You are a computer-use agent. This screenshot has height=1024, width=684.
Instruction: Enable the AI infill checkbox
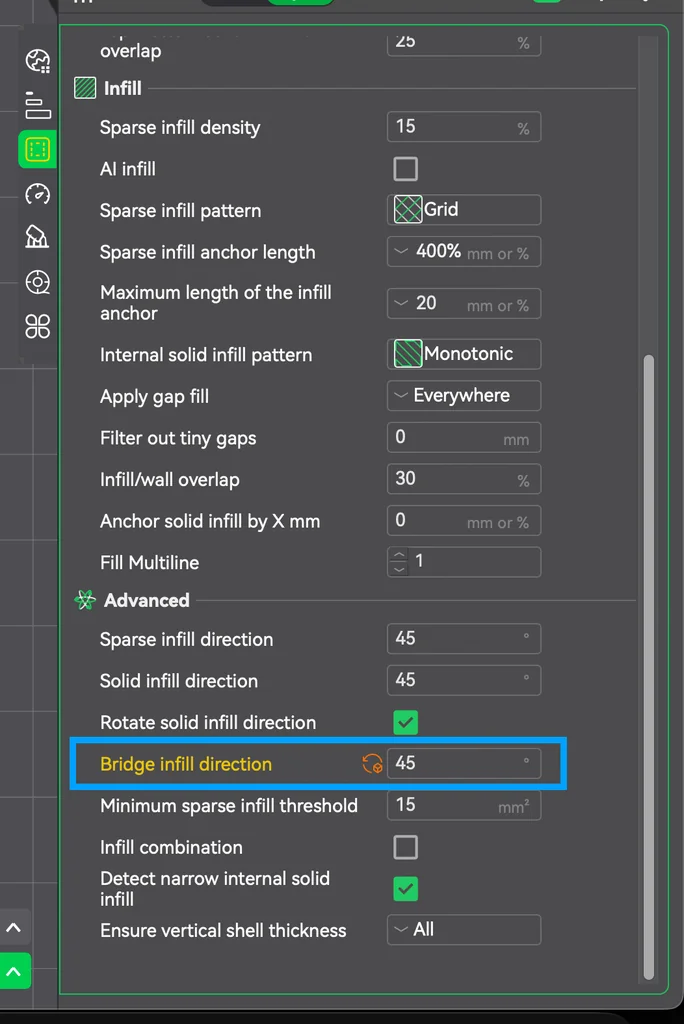coord(405,168)
